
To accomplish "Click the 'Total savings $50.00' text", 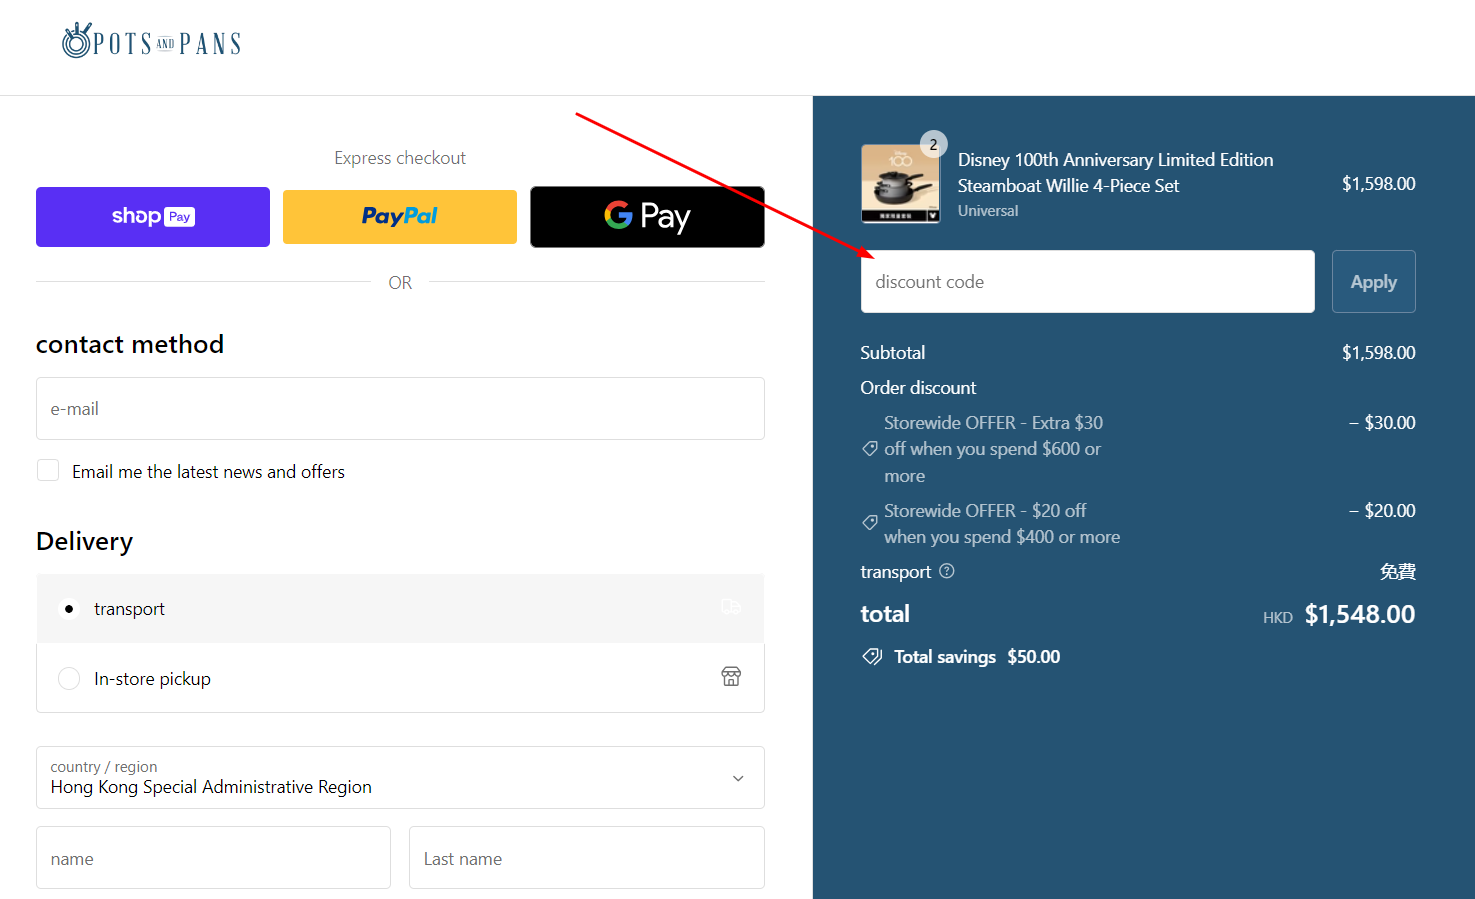I will [977, 657].
